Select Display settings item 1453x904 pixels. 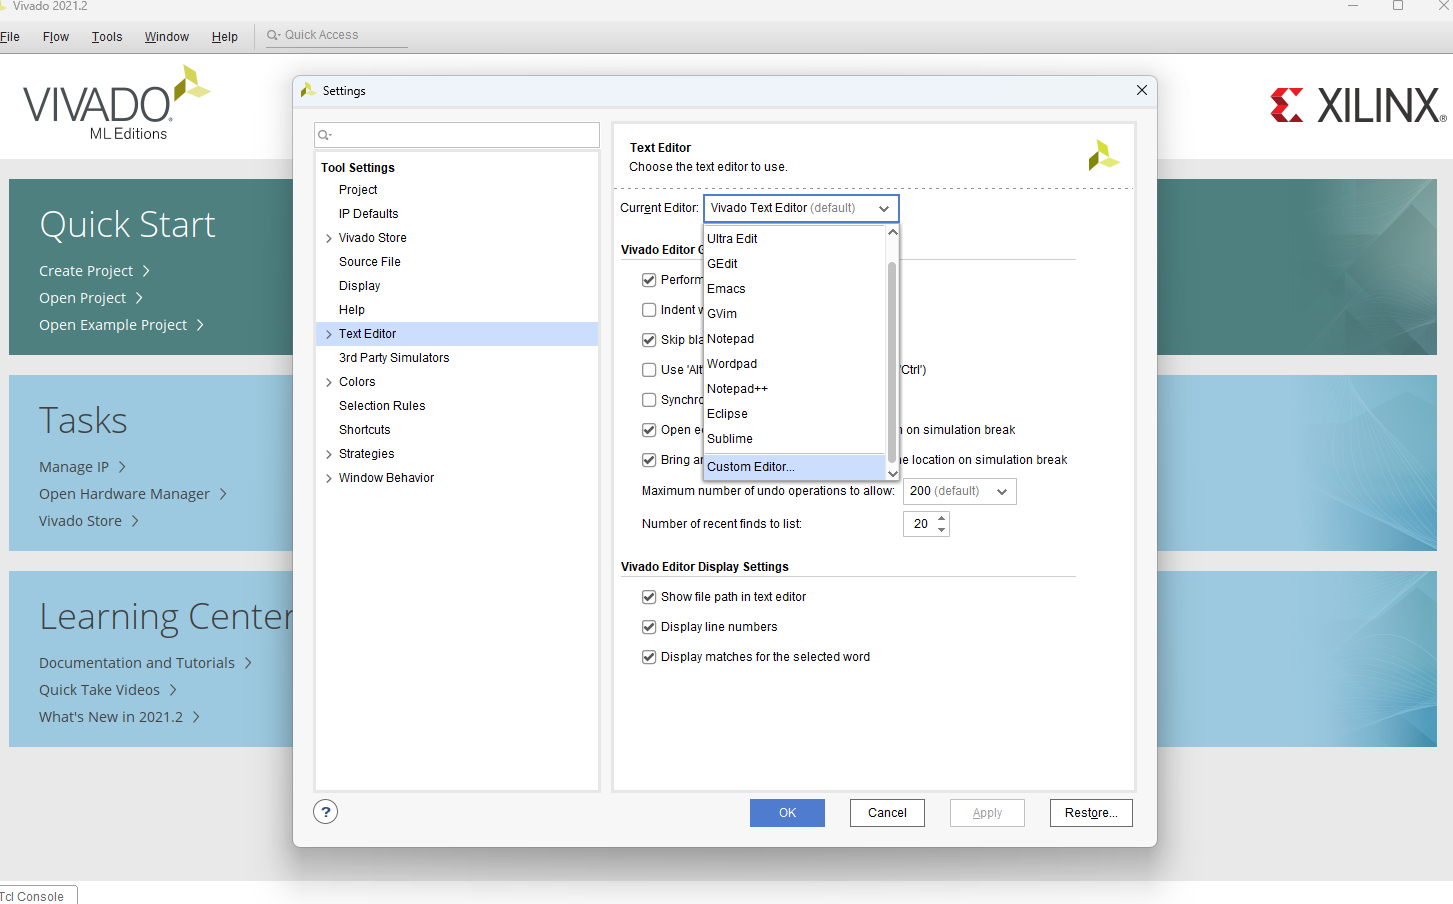click(x=359, y=286)
